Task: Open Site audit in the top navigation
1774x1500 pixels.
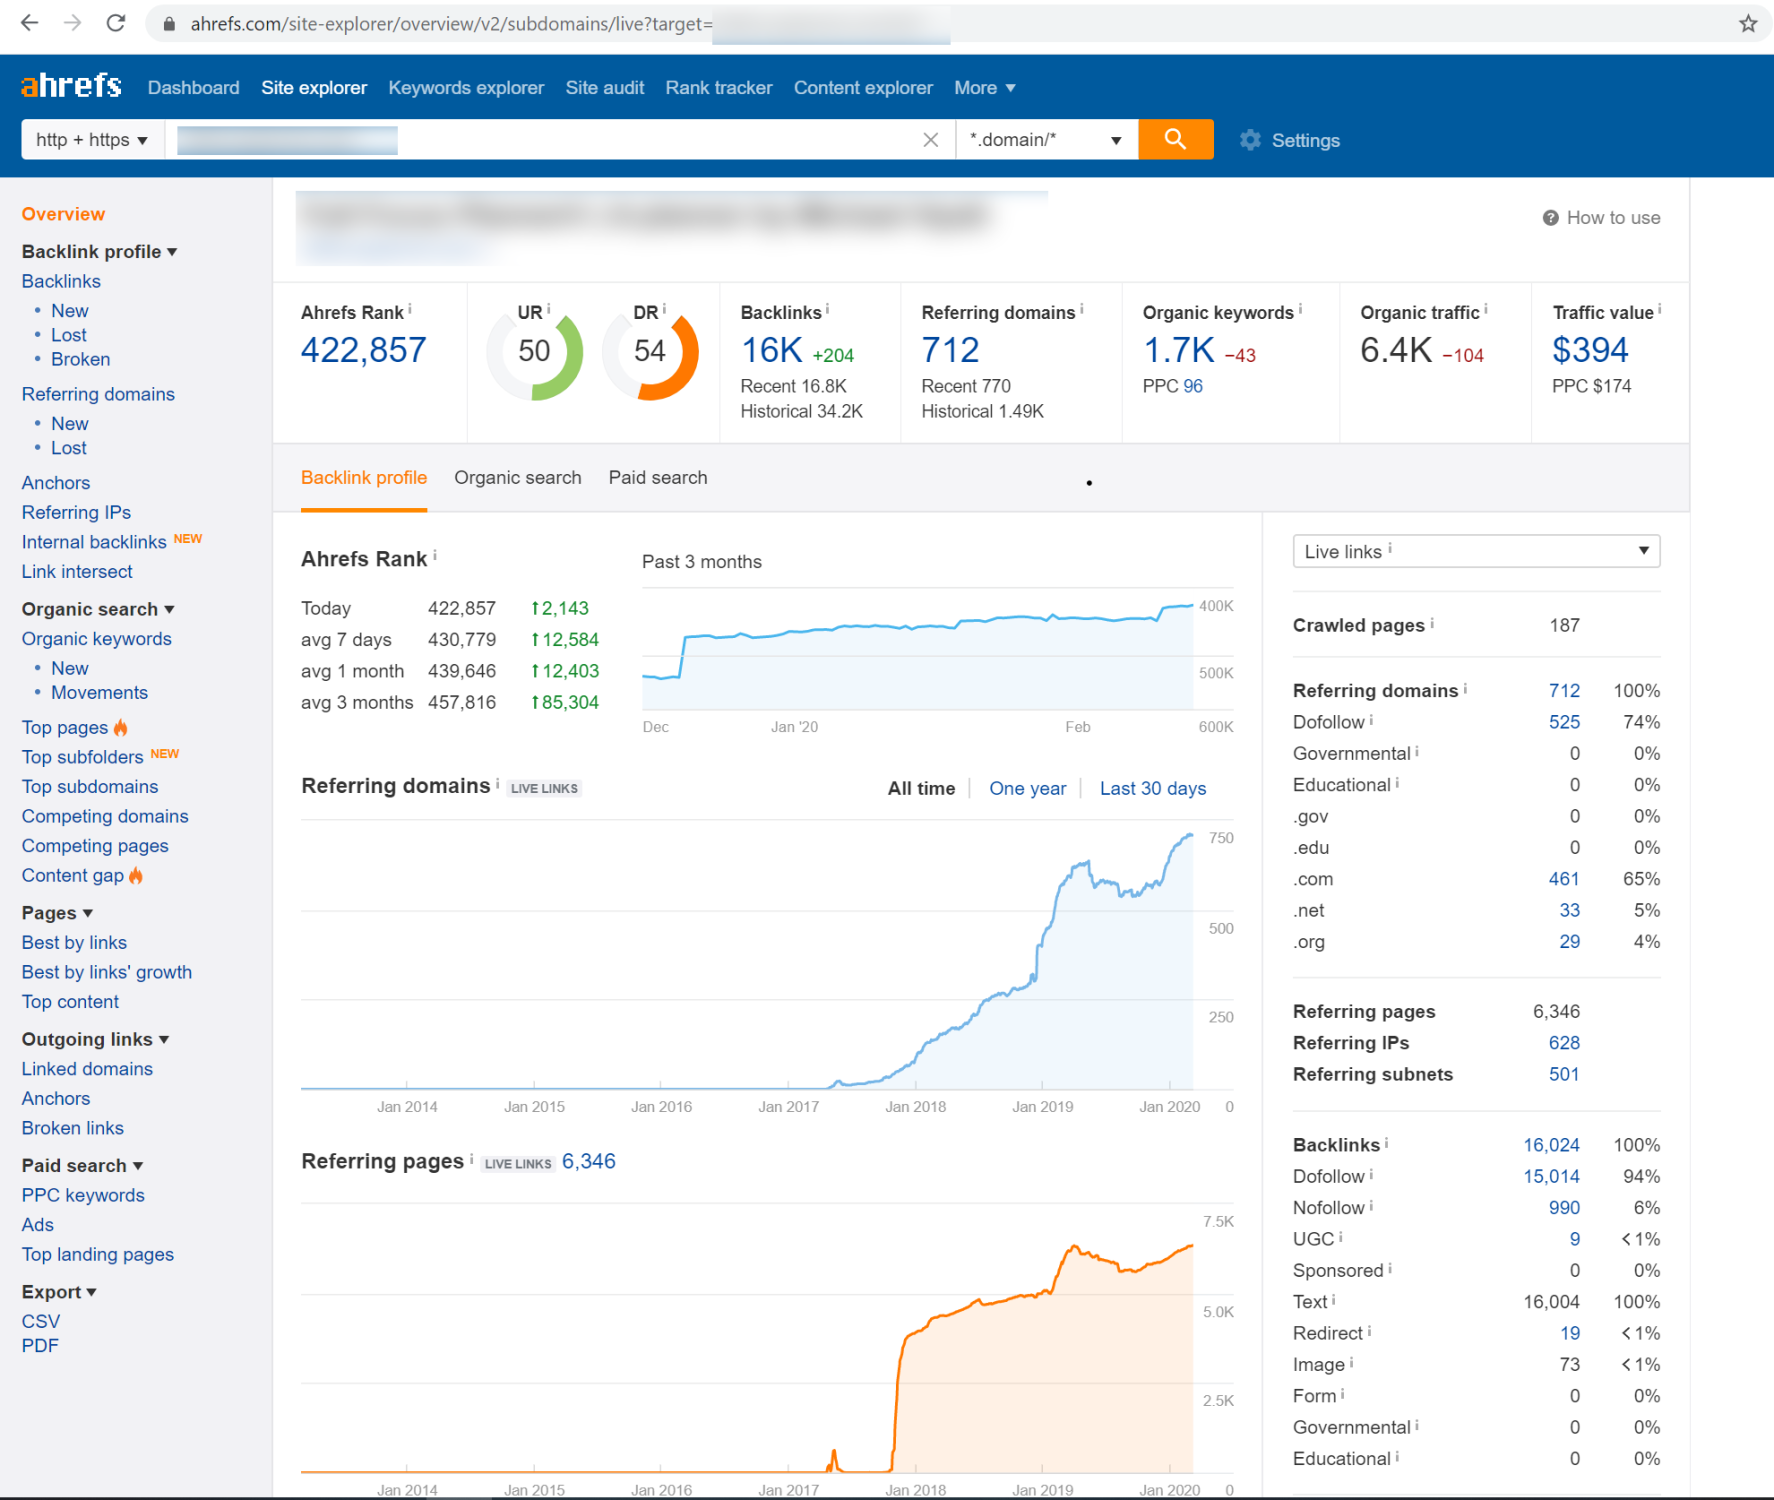Action: (605, 88)
